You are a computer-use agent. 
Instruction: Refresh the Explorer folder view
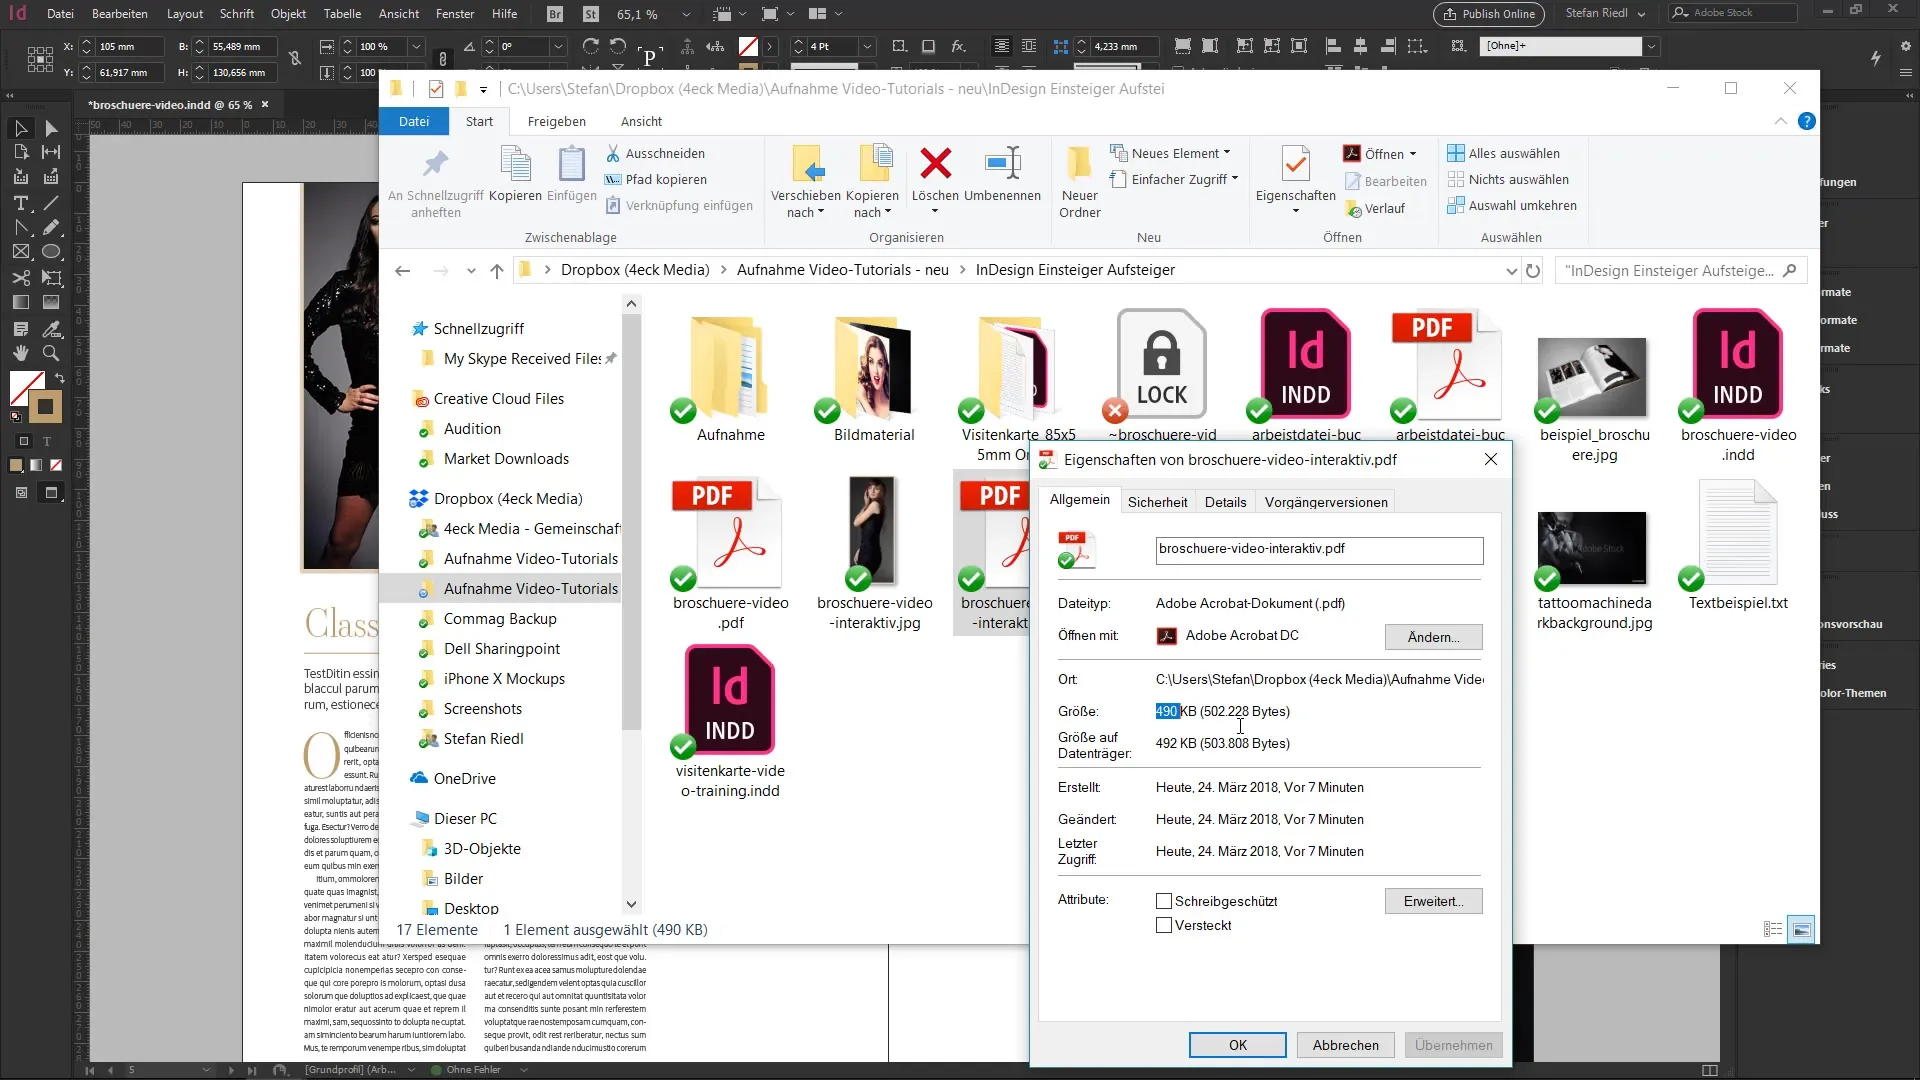pos(1533,270)
